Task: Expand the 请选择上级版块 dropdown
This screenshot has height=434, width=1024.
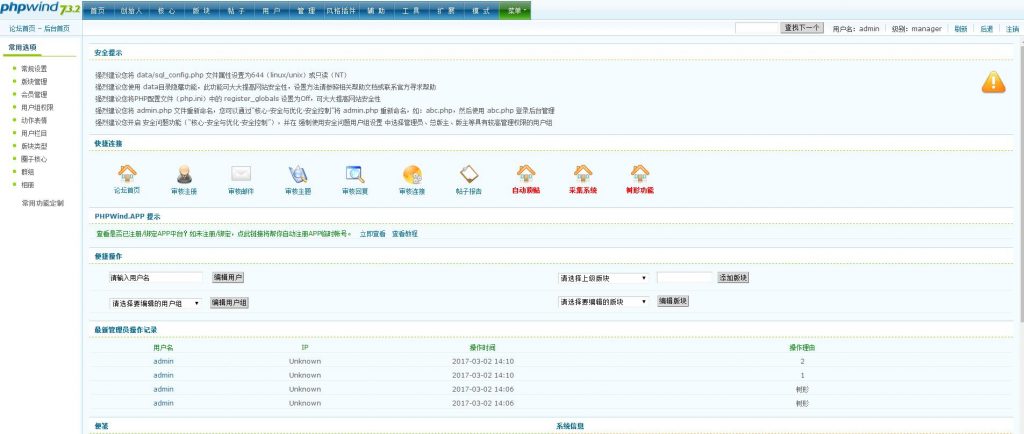Action: pos(603,278)
